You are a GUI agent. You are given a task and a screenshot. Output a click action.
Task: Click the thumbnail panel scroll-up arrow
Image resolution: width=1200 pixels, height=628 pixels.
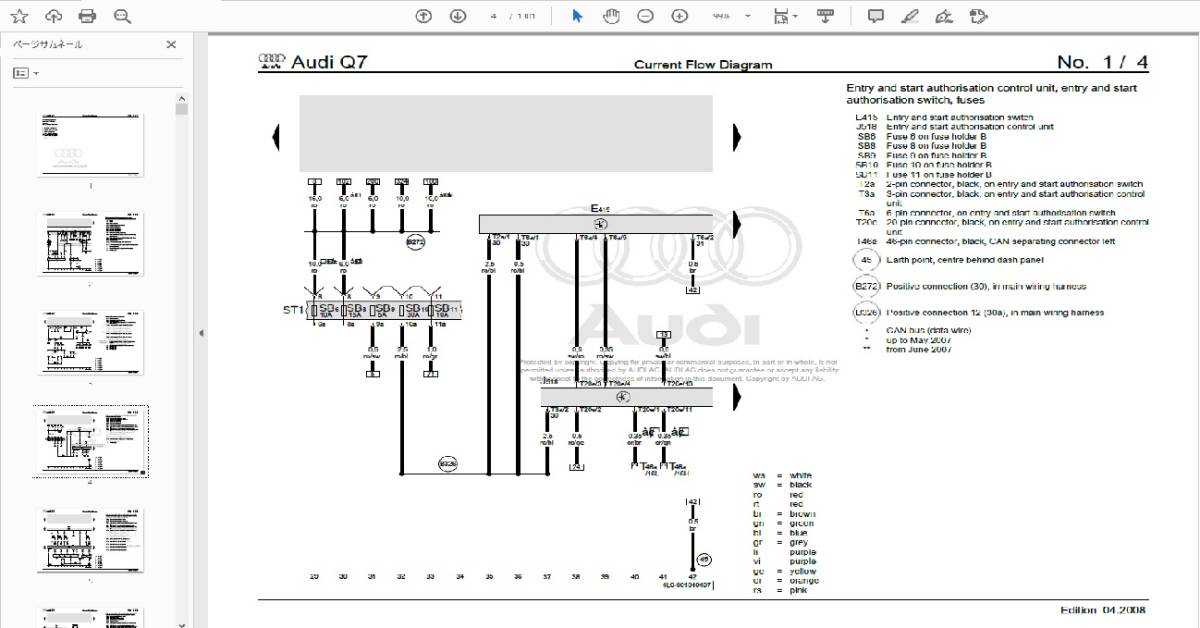[182, 98]
